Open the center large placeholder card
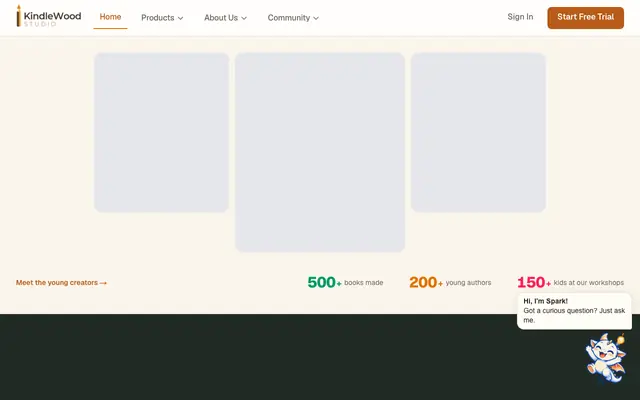640x400 pixels. coord(320,152)
